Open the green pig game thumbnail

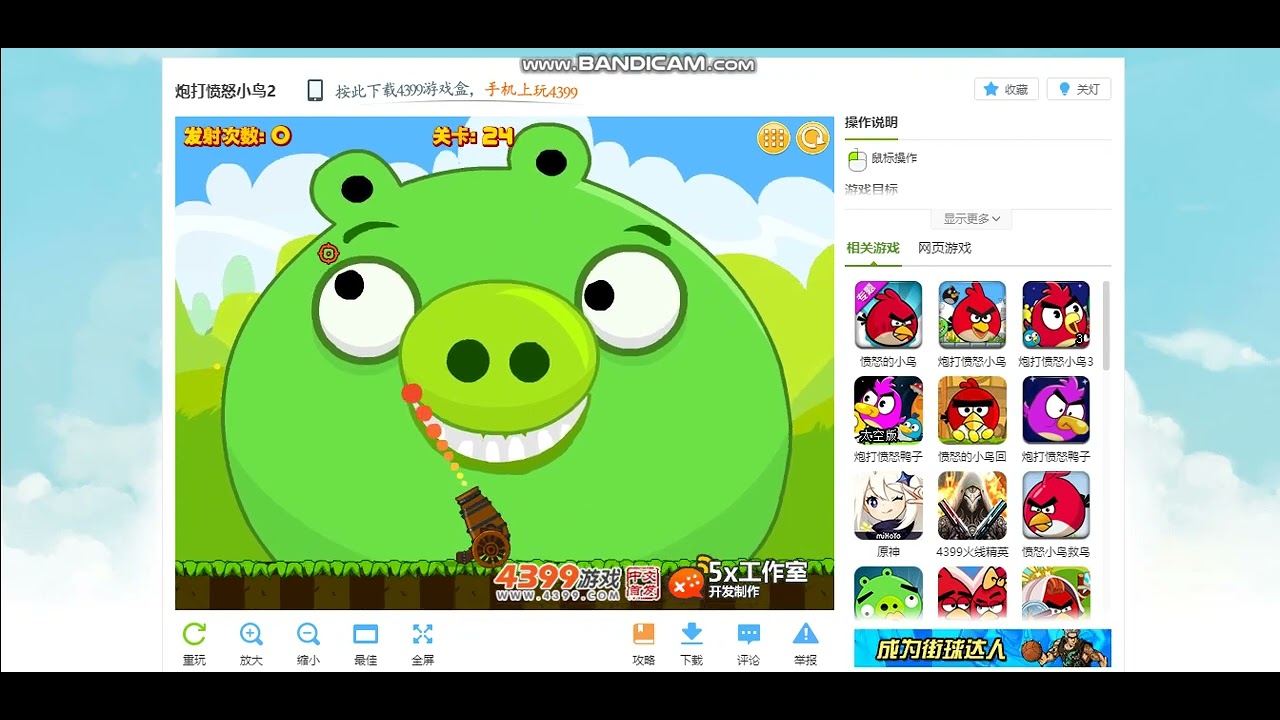point(888,593)
